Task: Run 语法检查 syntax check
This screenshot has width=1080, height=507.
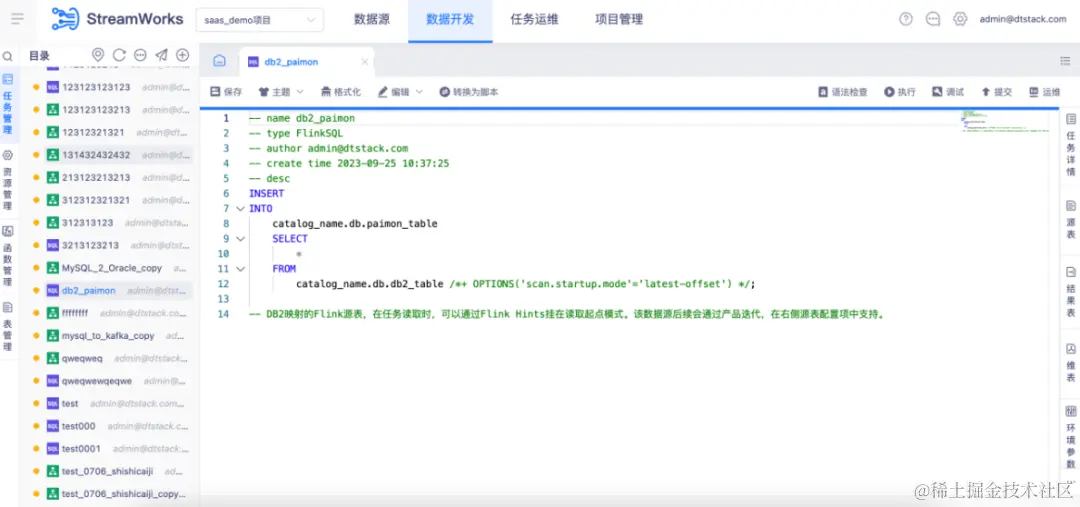Action: pyautogui.click(x=842, y=92)
